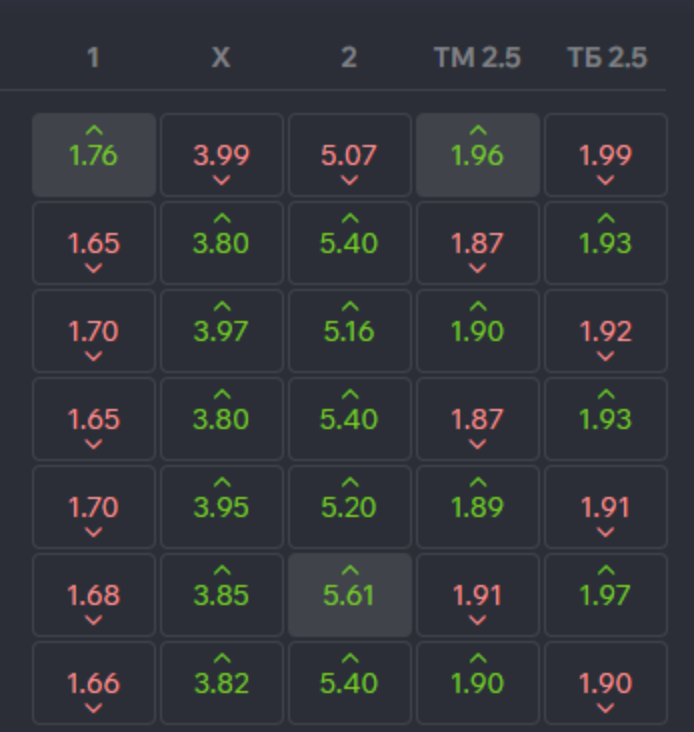Select the 3.82 draw odds cell
694x732 pixels.
point(222,683)
